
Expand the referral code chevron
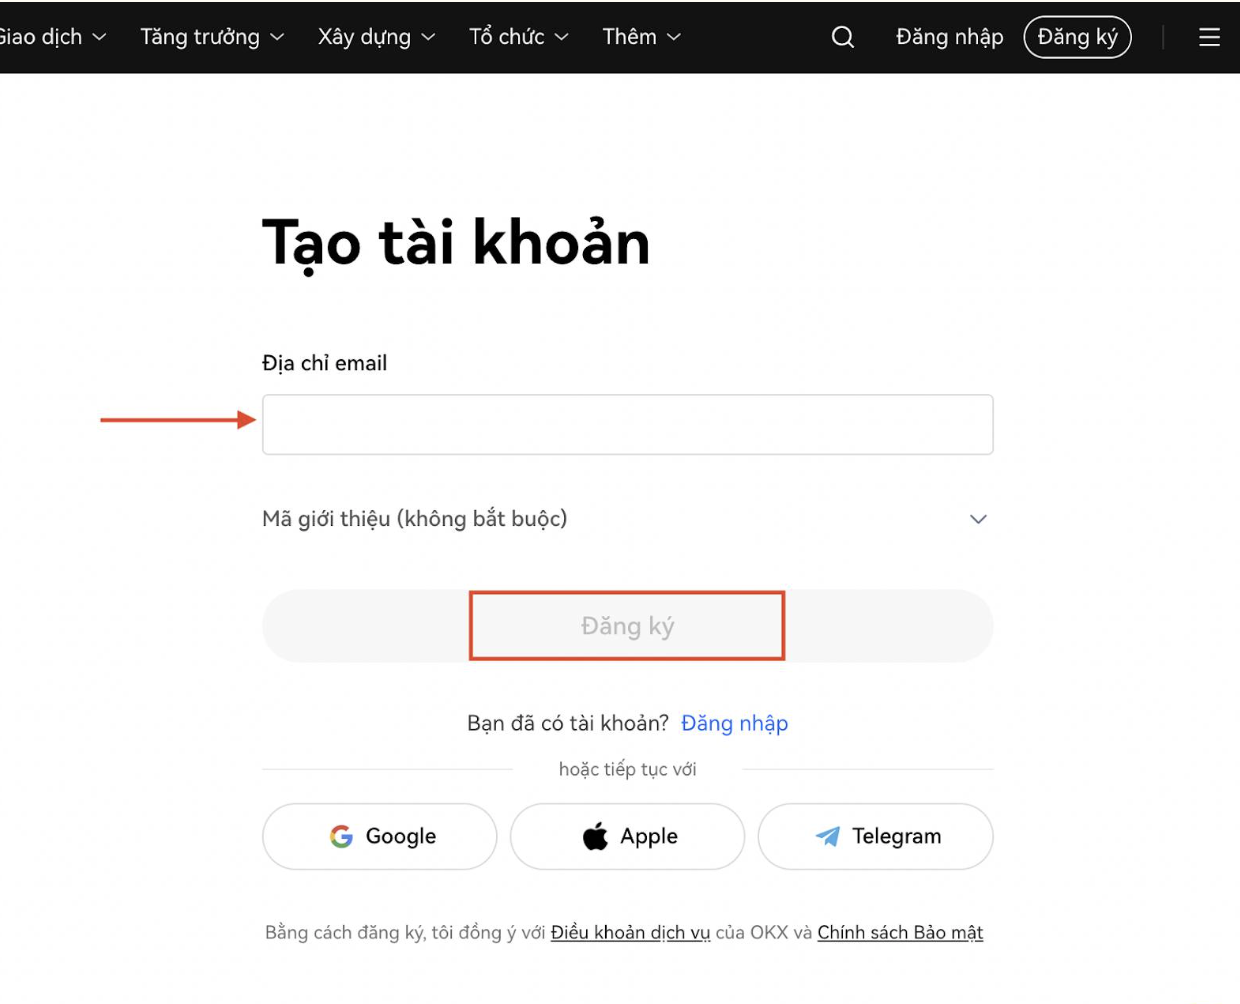pyautogui.click(x=978, y=519)
